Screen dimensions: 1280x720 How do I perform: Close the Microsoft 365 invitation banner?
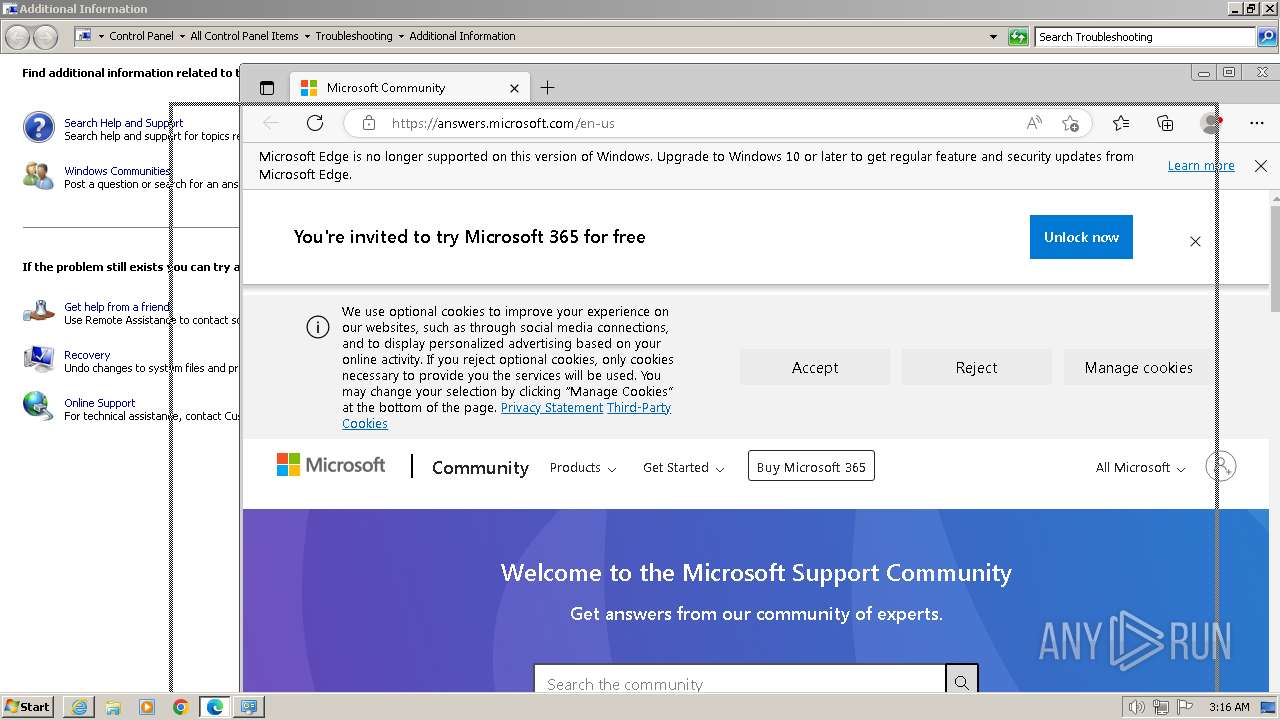click(x=1195, y=241)
